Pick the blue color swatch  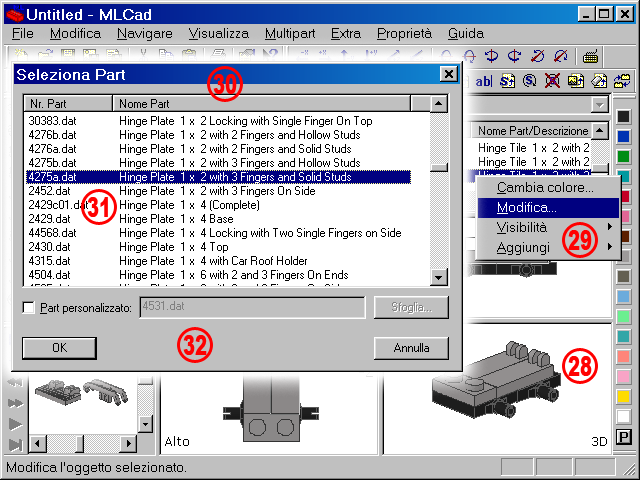tap(623, 136)
